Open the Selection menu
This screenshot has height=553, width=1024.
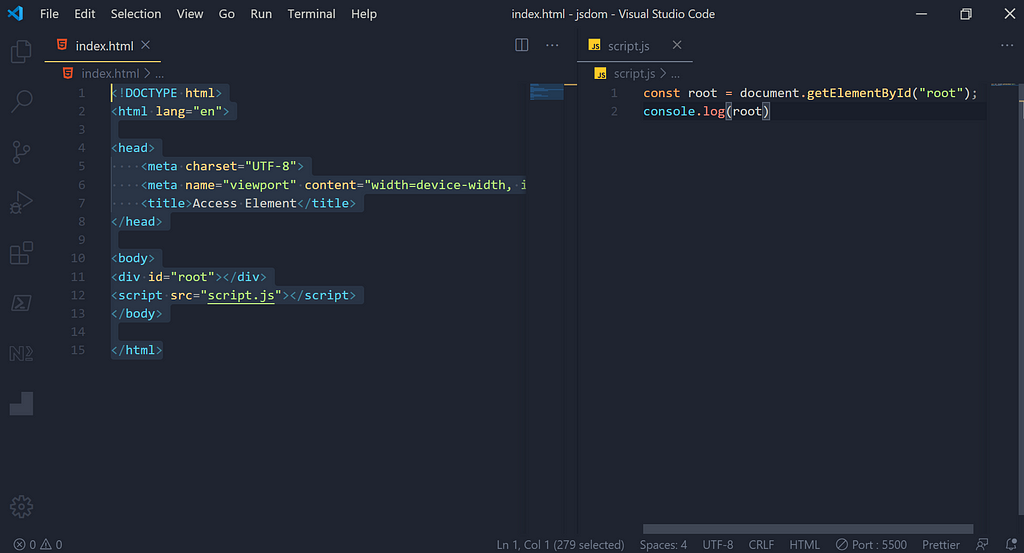(136, 14)
